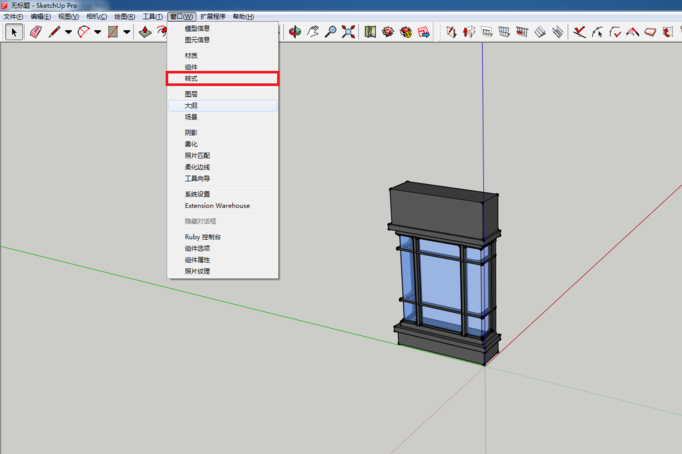Activate the Line pencil tool
Screen dimensions: 682x454
(54, 32)
